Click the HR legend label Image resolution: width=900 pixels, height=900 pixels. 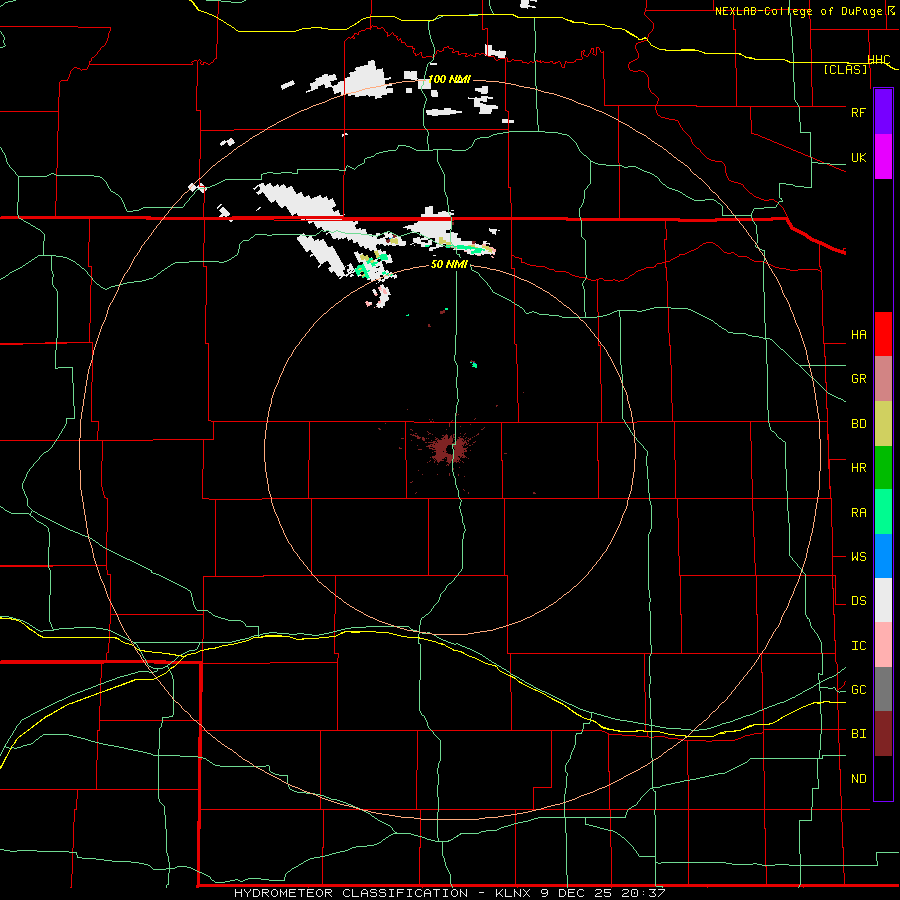pos(858,468)
